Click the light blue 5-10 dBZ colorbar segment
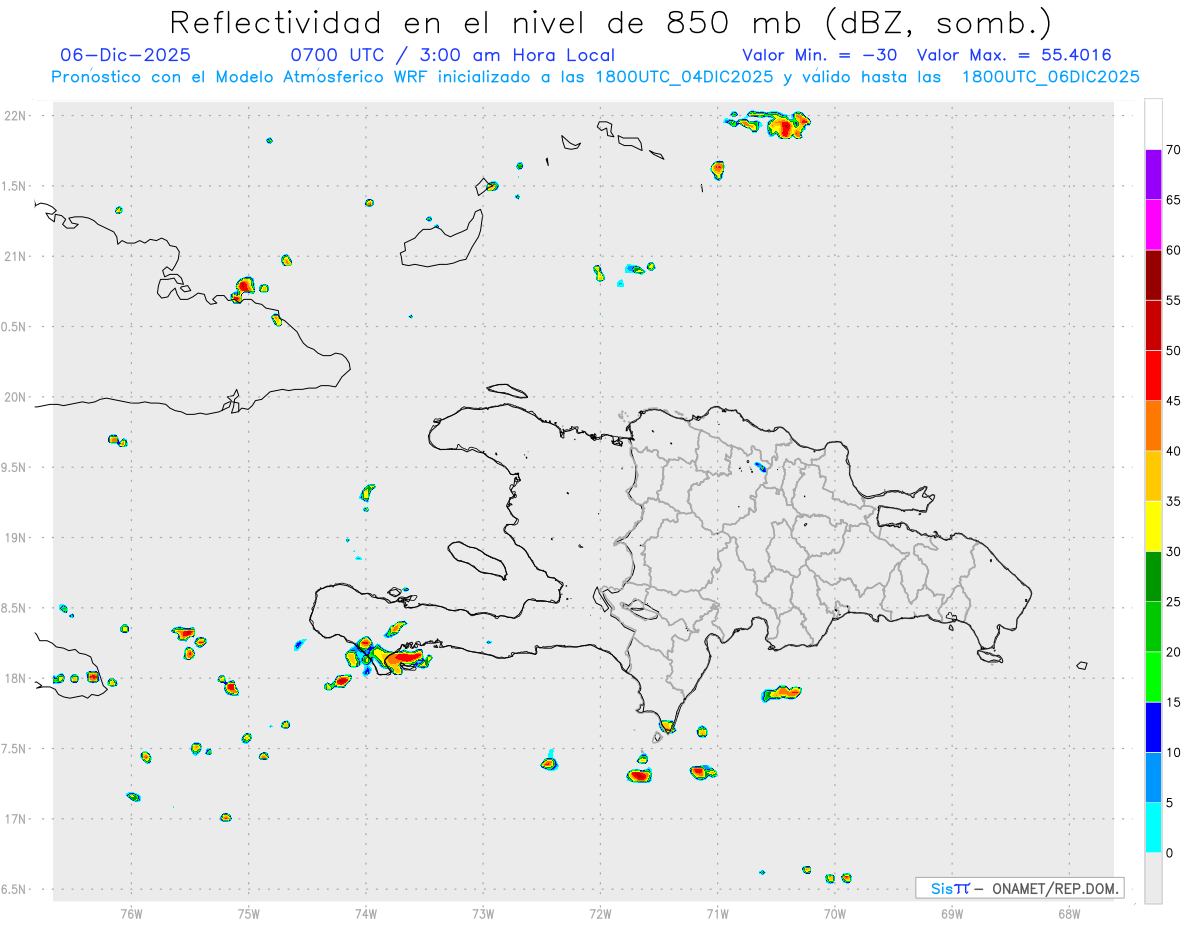This screenshot has height=927, width=1200. (1153, 777)
